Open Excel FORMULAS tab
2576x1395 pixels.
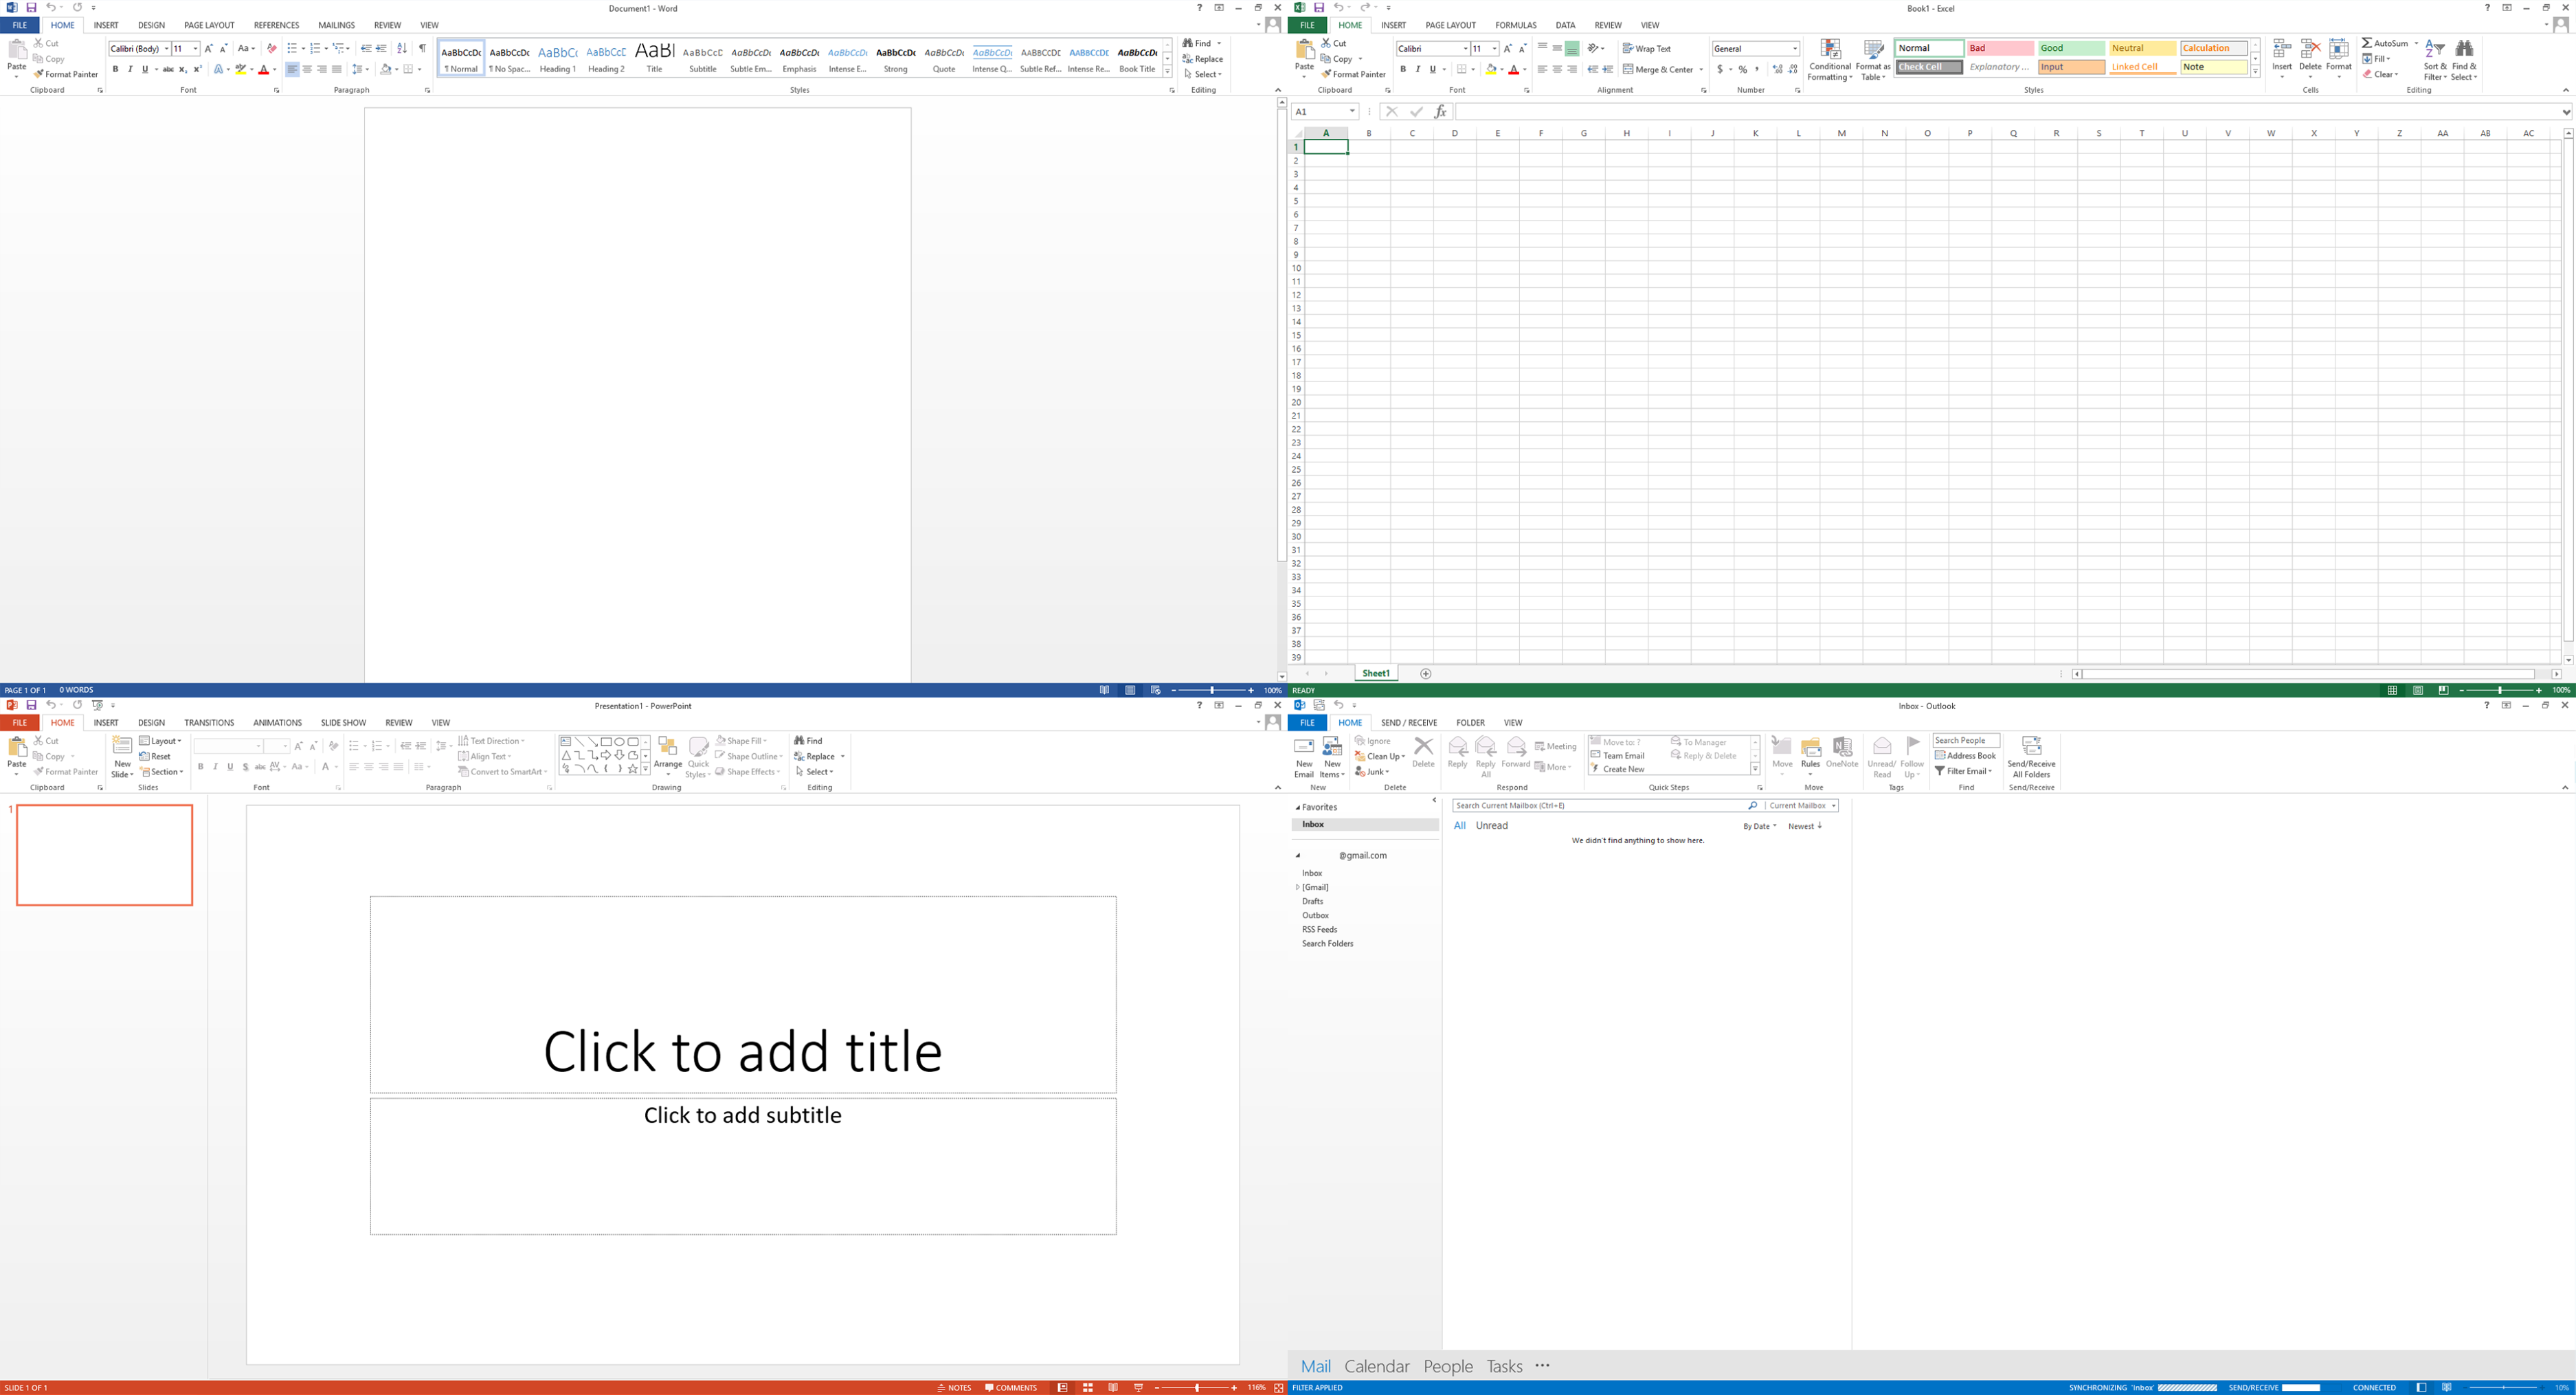click(x=1516, y=25)
